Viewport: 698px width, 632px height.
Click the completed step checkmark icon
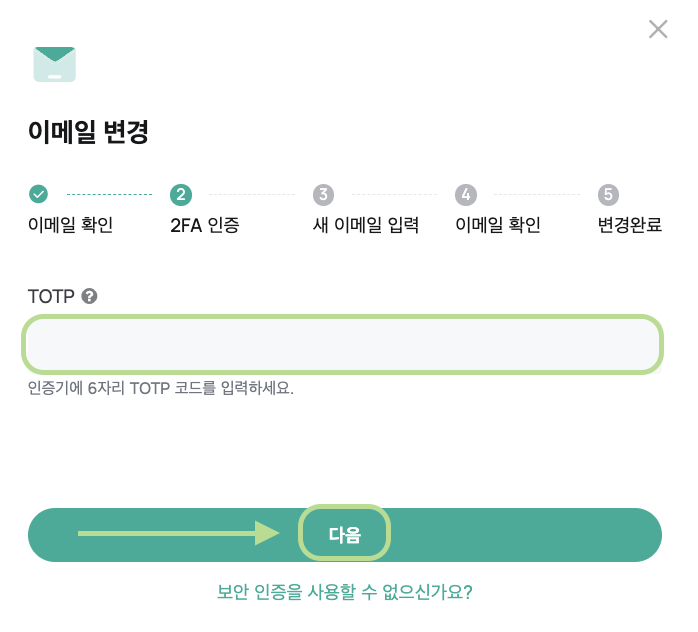pos(38,194)
